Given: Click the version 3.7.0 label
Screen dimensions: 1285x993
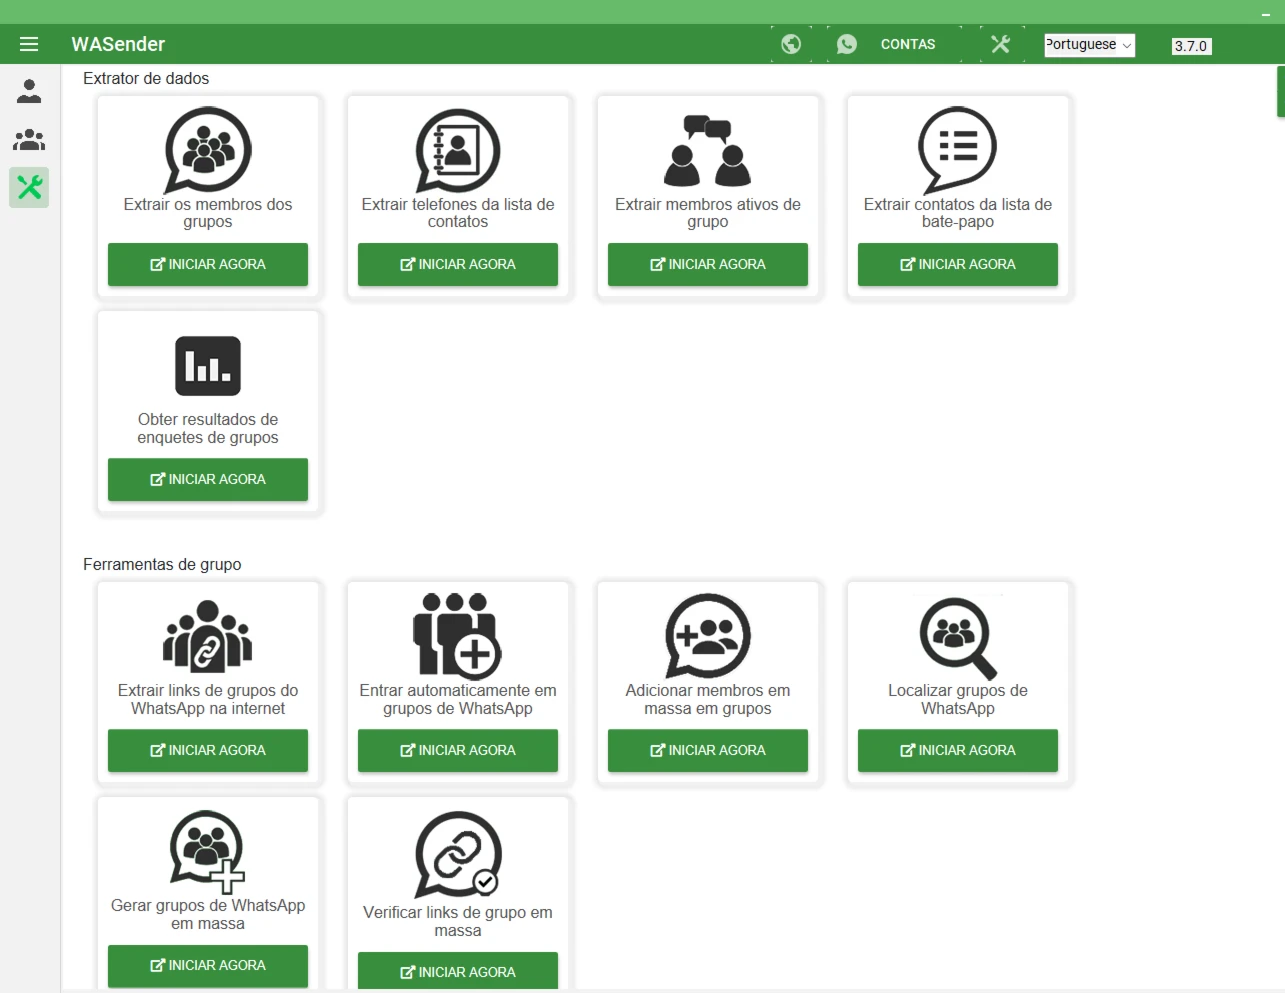Looking at the screenshot, I should [1191, 46].
